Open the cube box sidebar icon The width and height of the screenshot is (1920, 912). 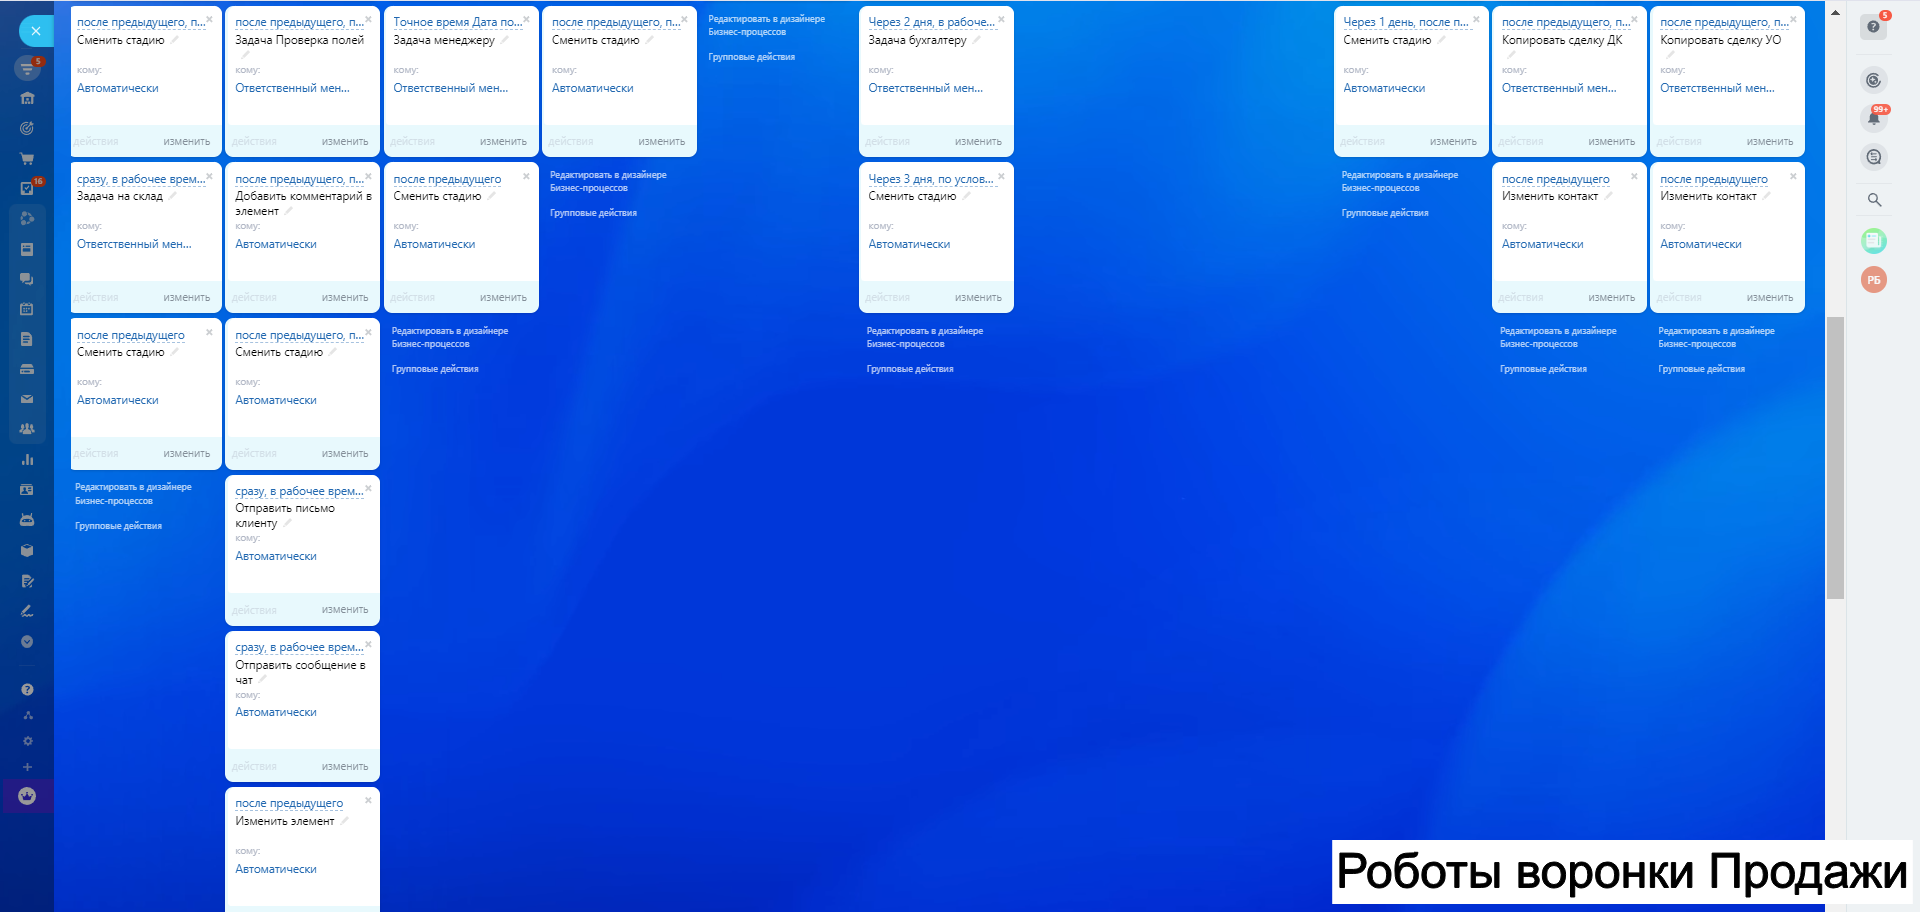click(27, 550)
